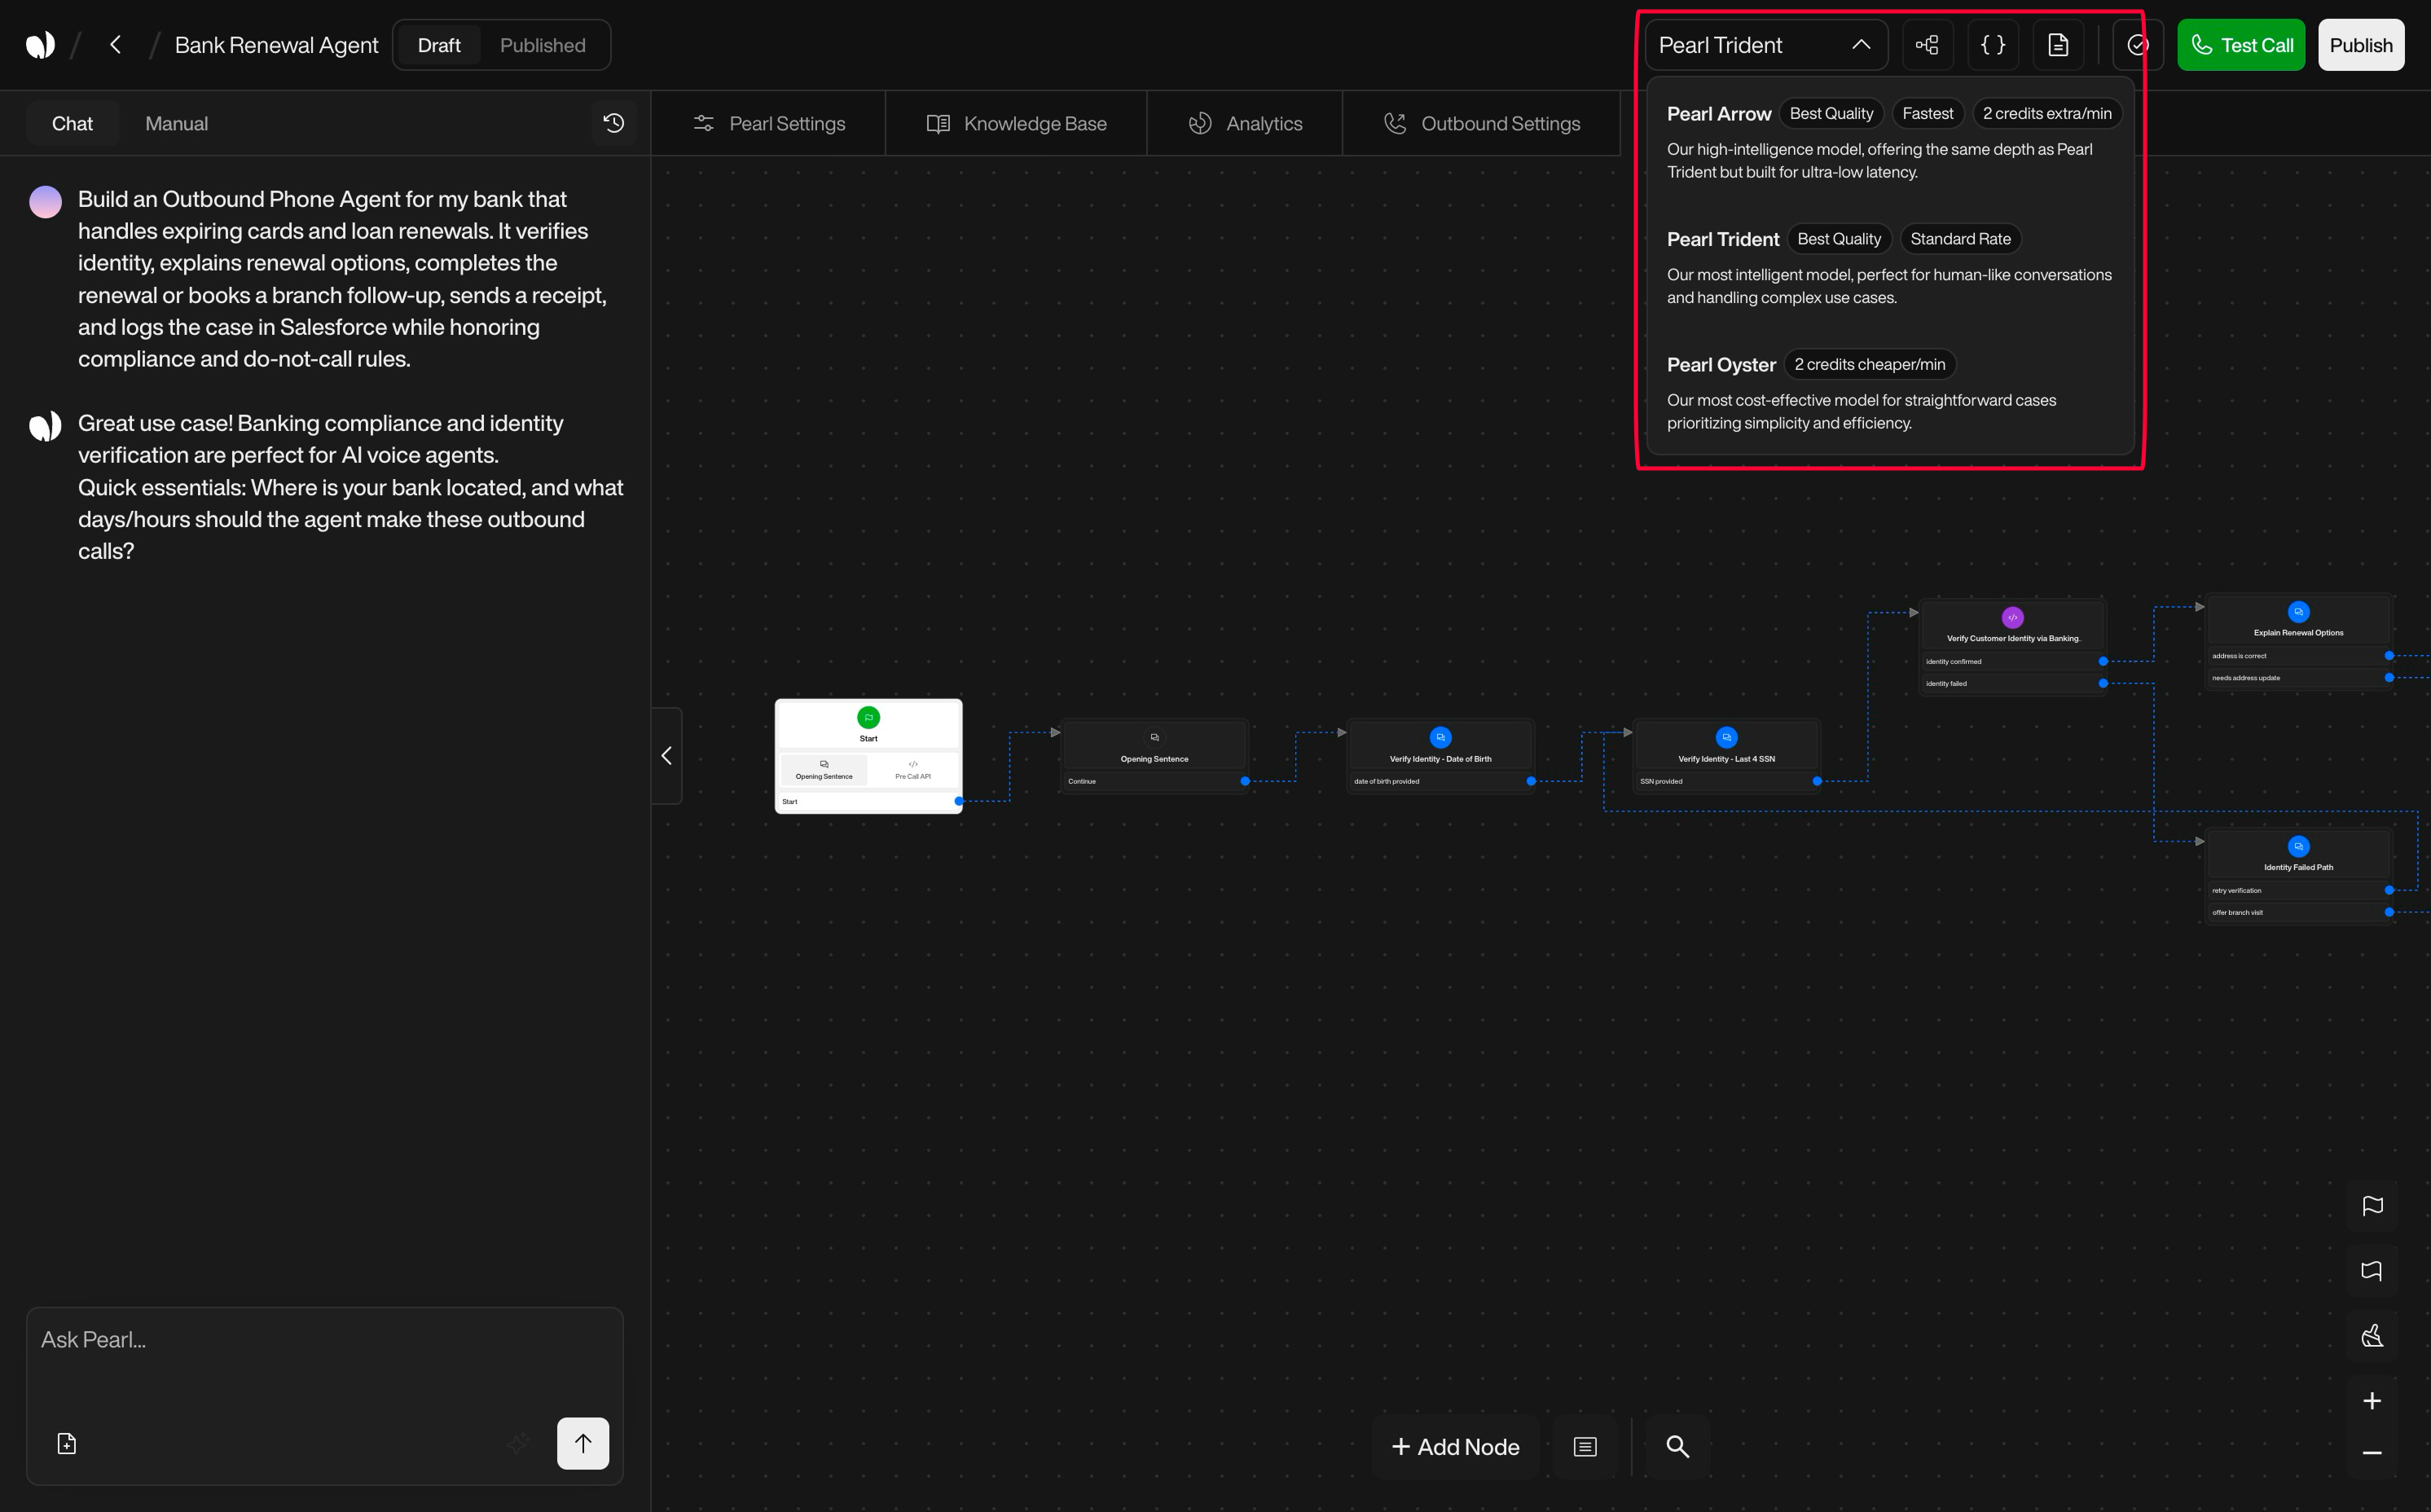Open the workflow tree view icon
This screenshot has height=1512, width=2431.
(x=1927, y=44)
